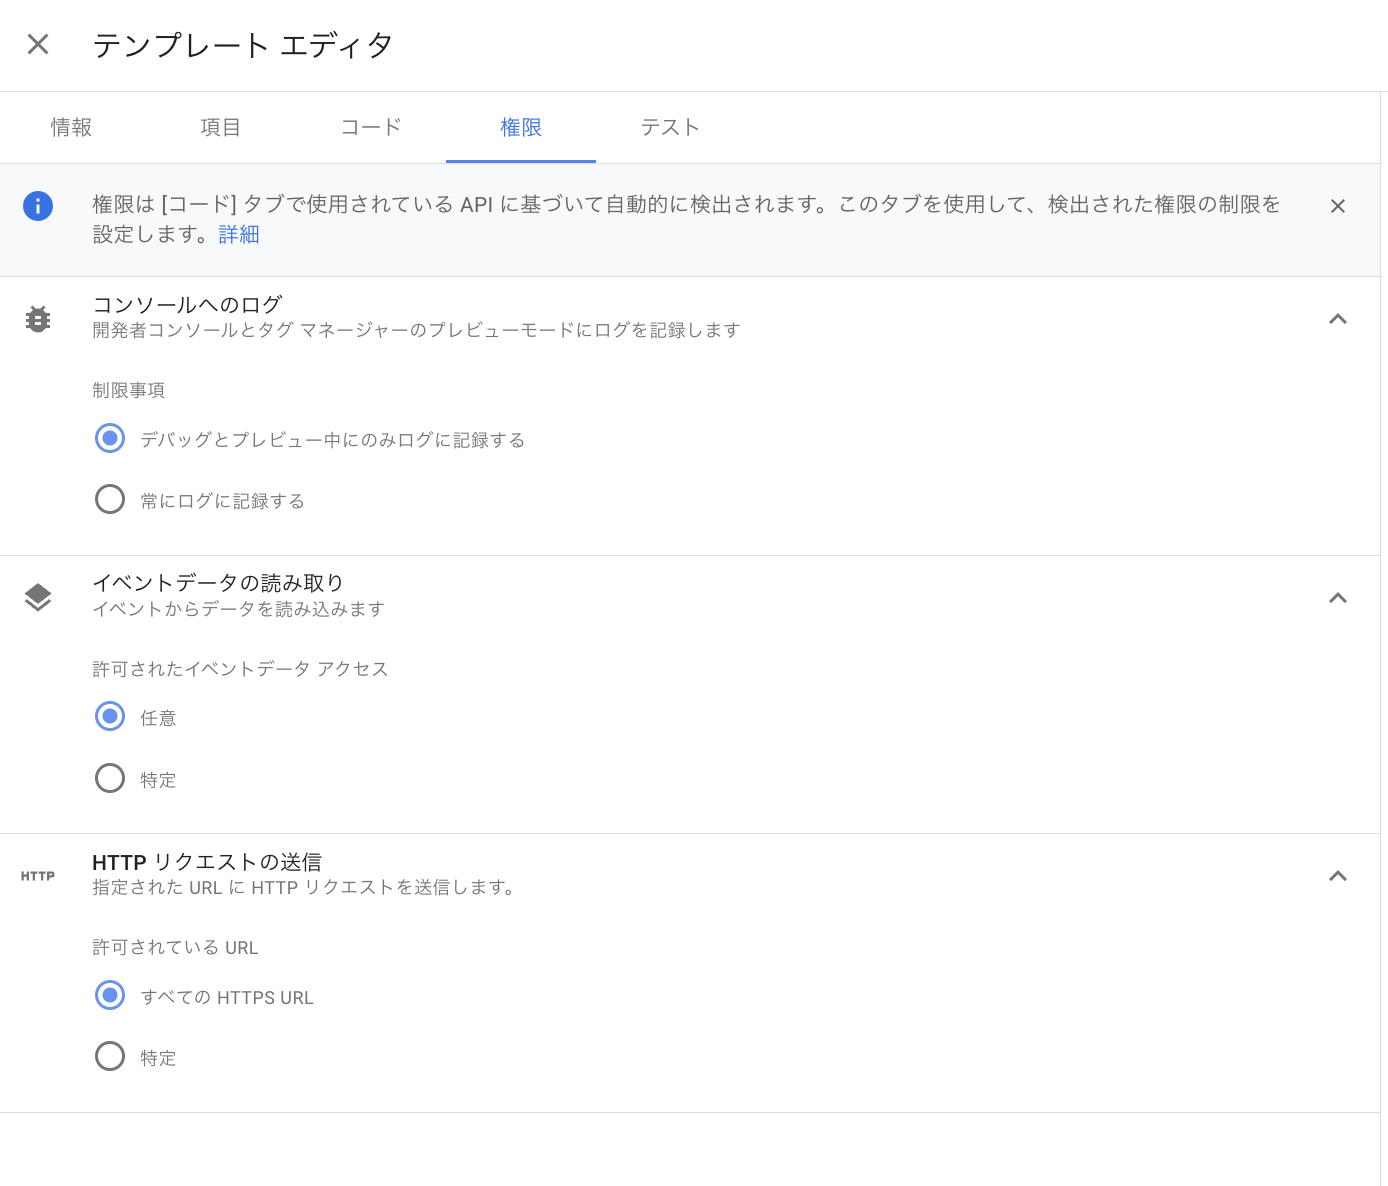Open the 項目 tab

tap(220, 127)
